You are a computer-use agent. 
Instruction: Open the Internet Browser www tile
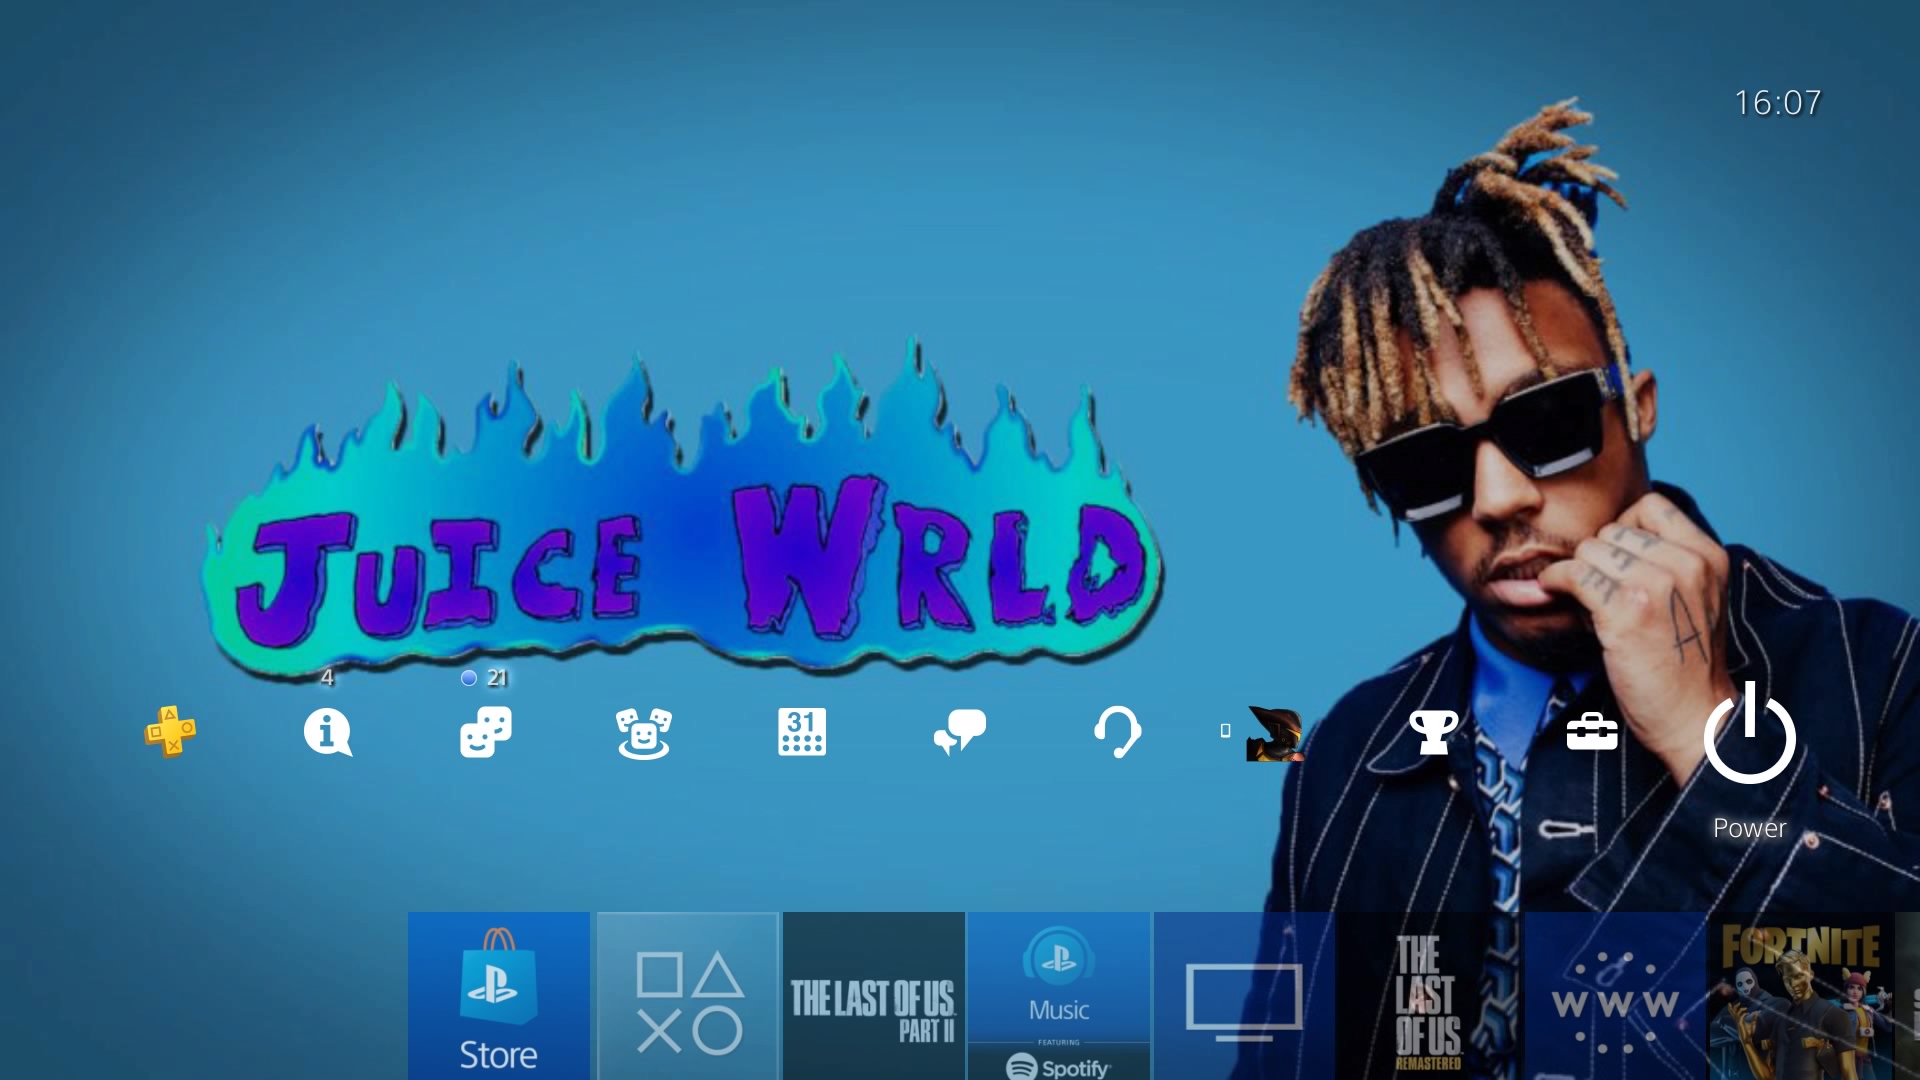[x=1615, y=996]
